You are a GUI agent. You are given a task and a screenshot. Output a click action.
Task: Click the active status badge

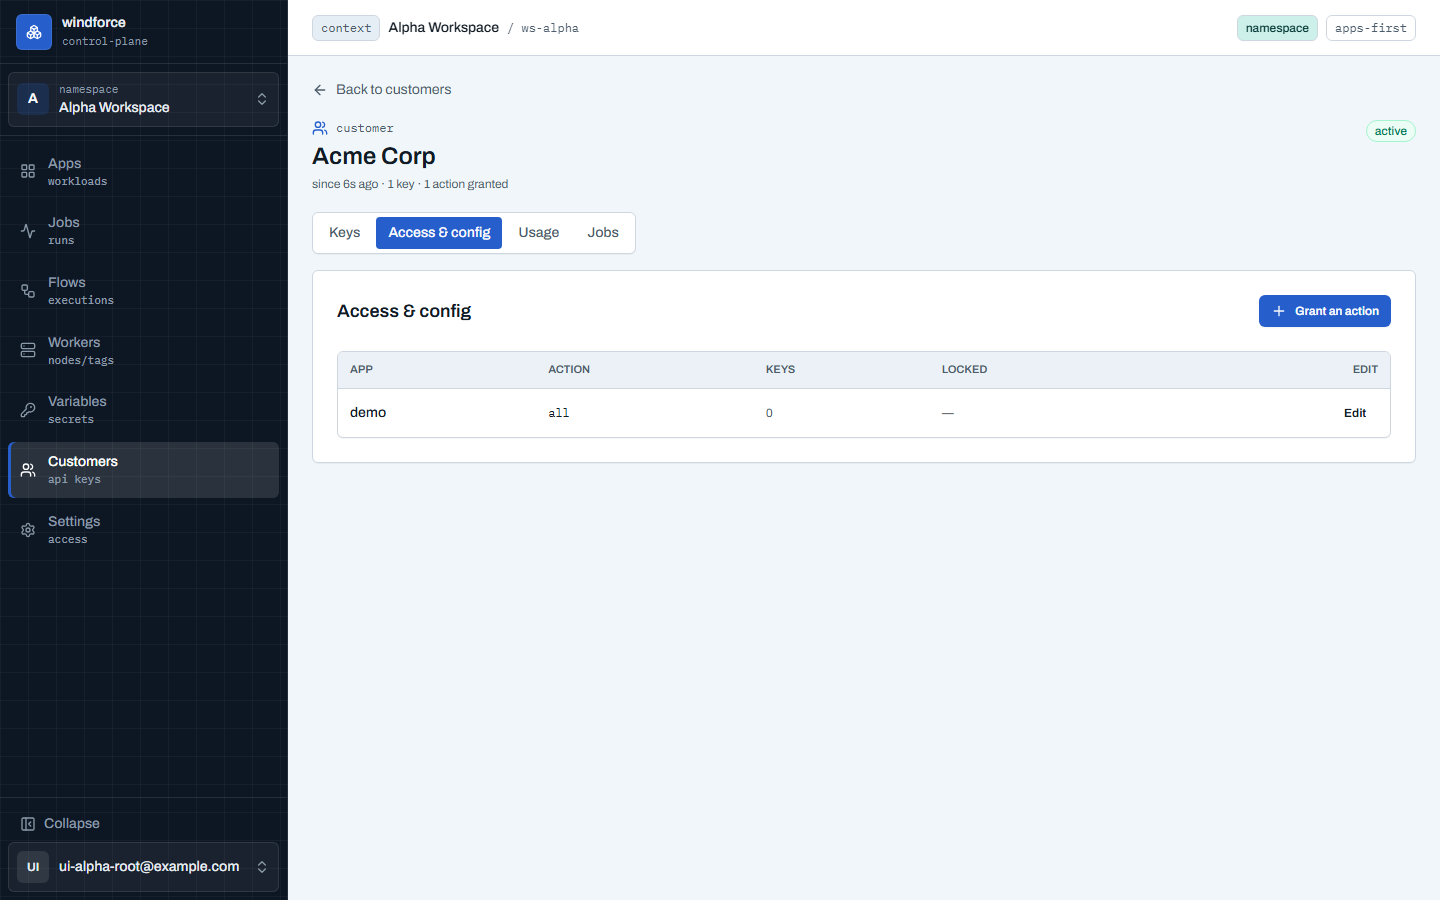[1390, 131]
